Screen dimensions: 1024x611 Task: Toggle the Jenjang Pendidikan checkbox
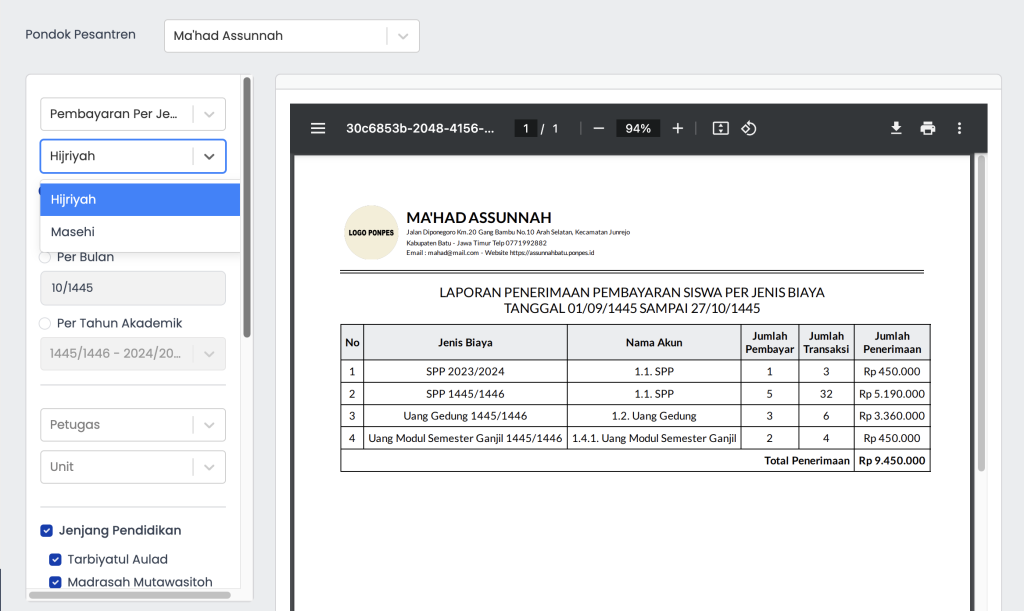tap(46, 531)
